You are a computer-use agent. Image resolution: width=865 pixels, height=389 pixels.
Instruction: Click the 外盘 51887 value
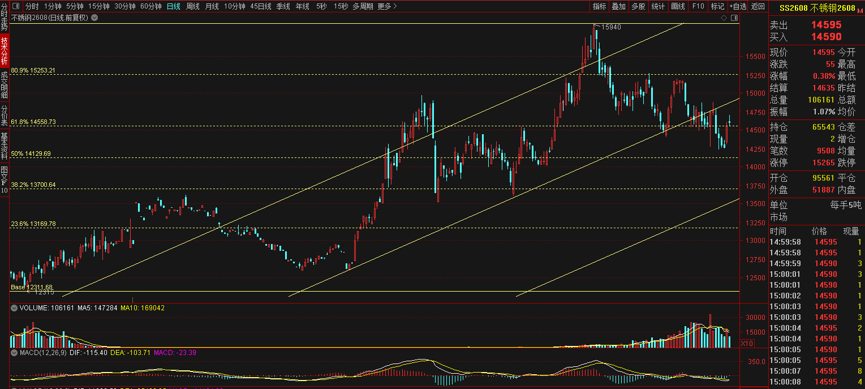[825, 189]
